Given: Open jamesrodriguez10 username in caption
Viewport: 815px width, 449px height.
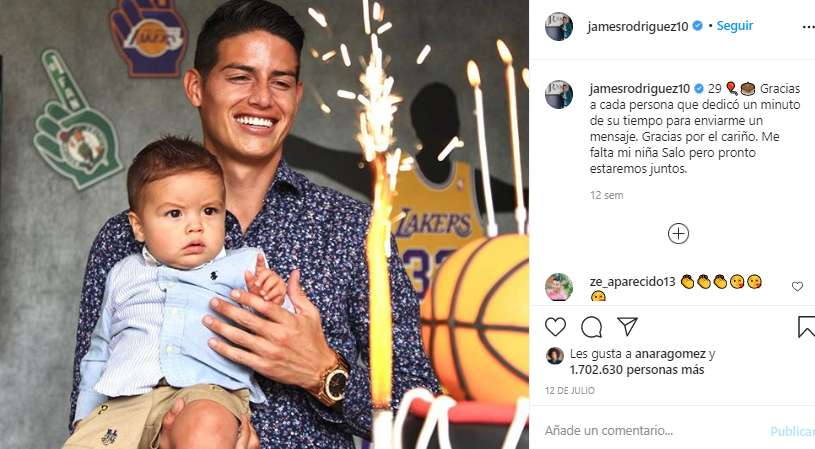Looking at the screenshot, I should click(640, 89).
